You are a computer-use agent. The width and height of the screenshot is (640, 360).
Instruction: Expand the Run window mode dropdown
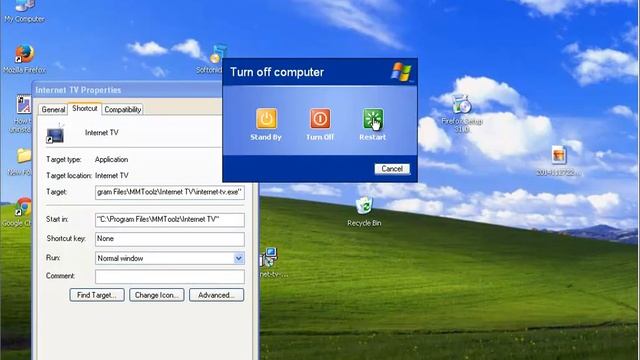[238, 258]
